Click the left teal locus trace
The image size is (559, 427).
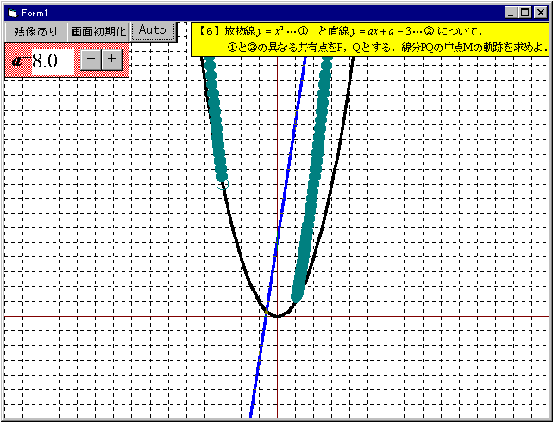(215, 118)
